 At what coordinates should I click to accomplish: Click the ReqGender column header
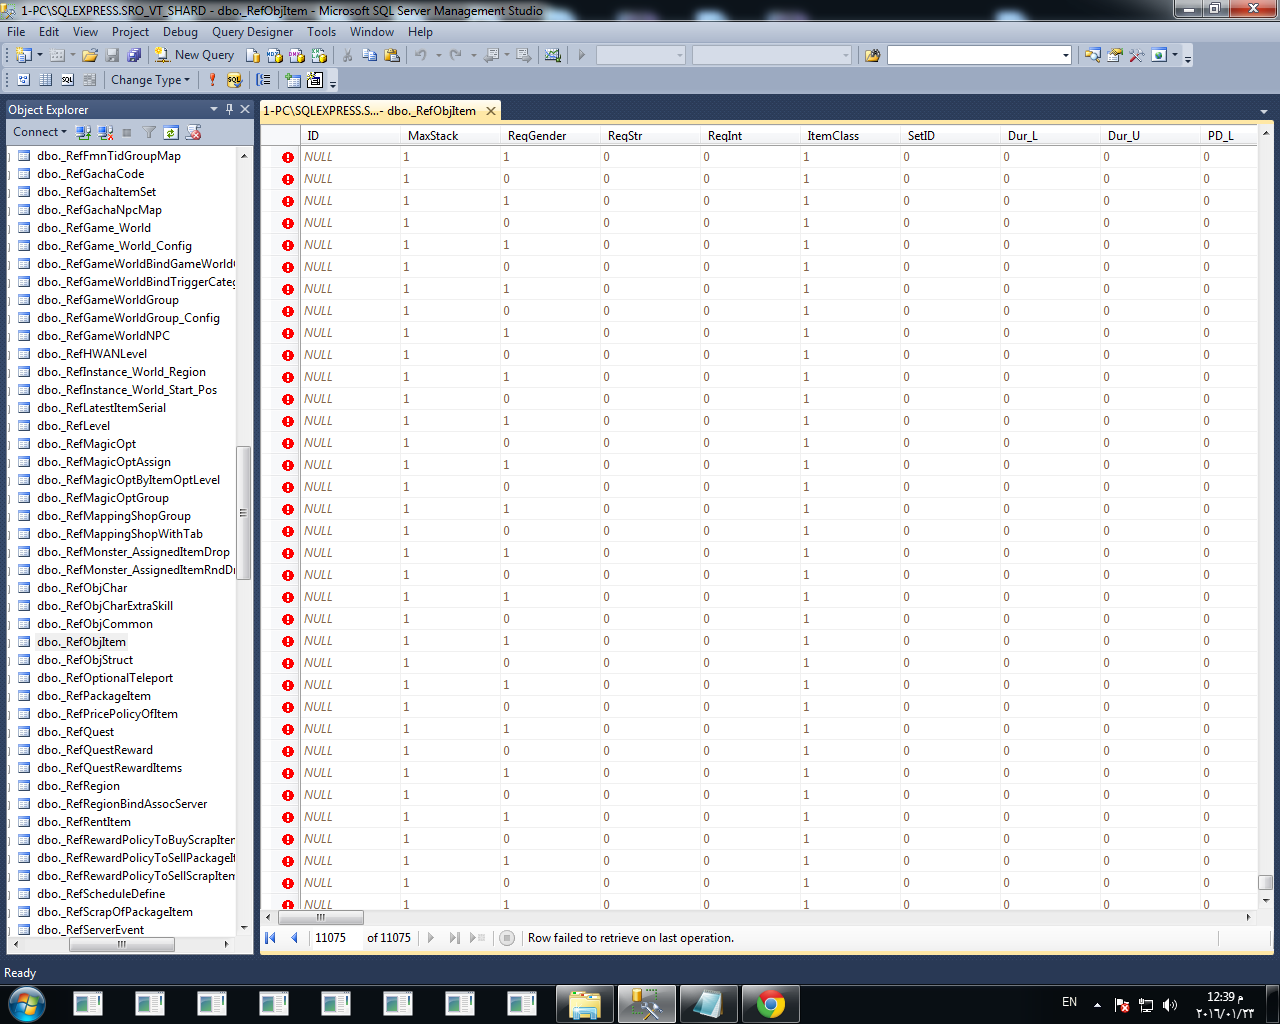point(550,135)
